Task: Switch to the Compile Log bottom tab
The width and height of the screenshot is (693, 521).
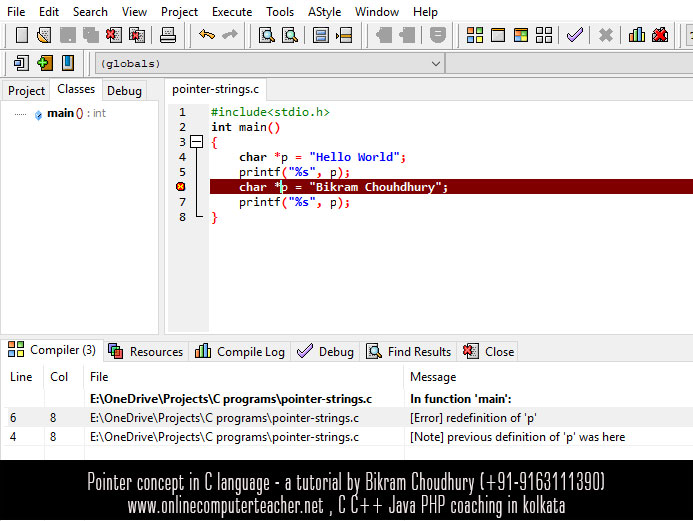Action: point(240,352)
